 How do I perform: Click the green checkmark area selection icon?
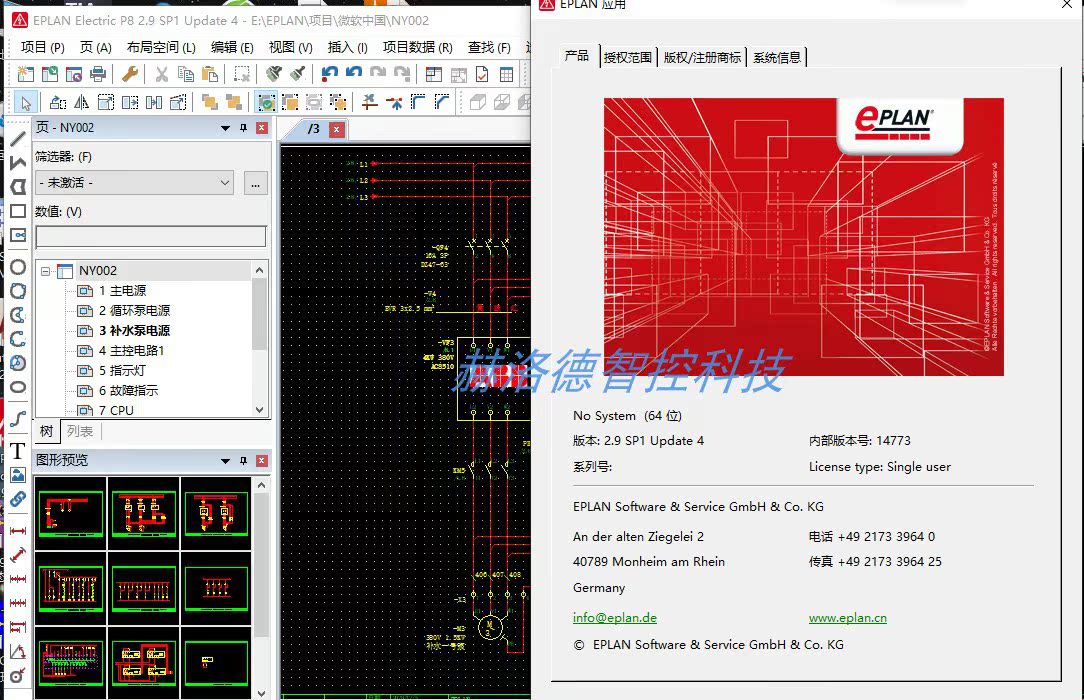[x=266, y=103]
